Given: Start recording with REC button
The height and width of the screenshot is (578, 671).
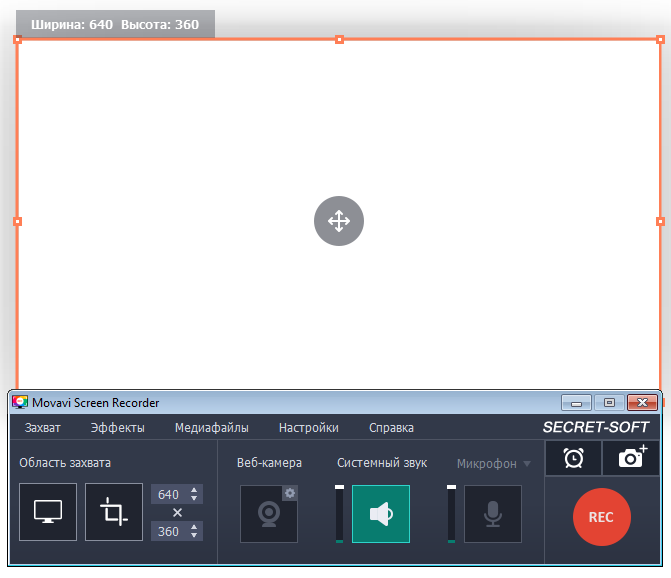Looking at the screenshot, I should 602,517.
